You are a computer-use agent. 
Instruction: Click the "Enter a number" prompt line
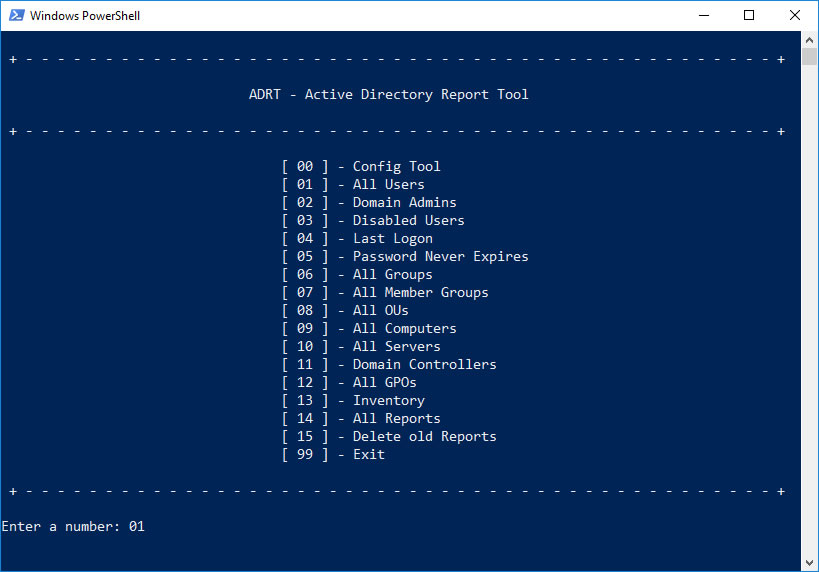coord(73,526)
